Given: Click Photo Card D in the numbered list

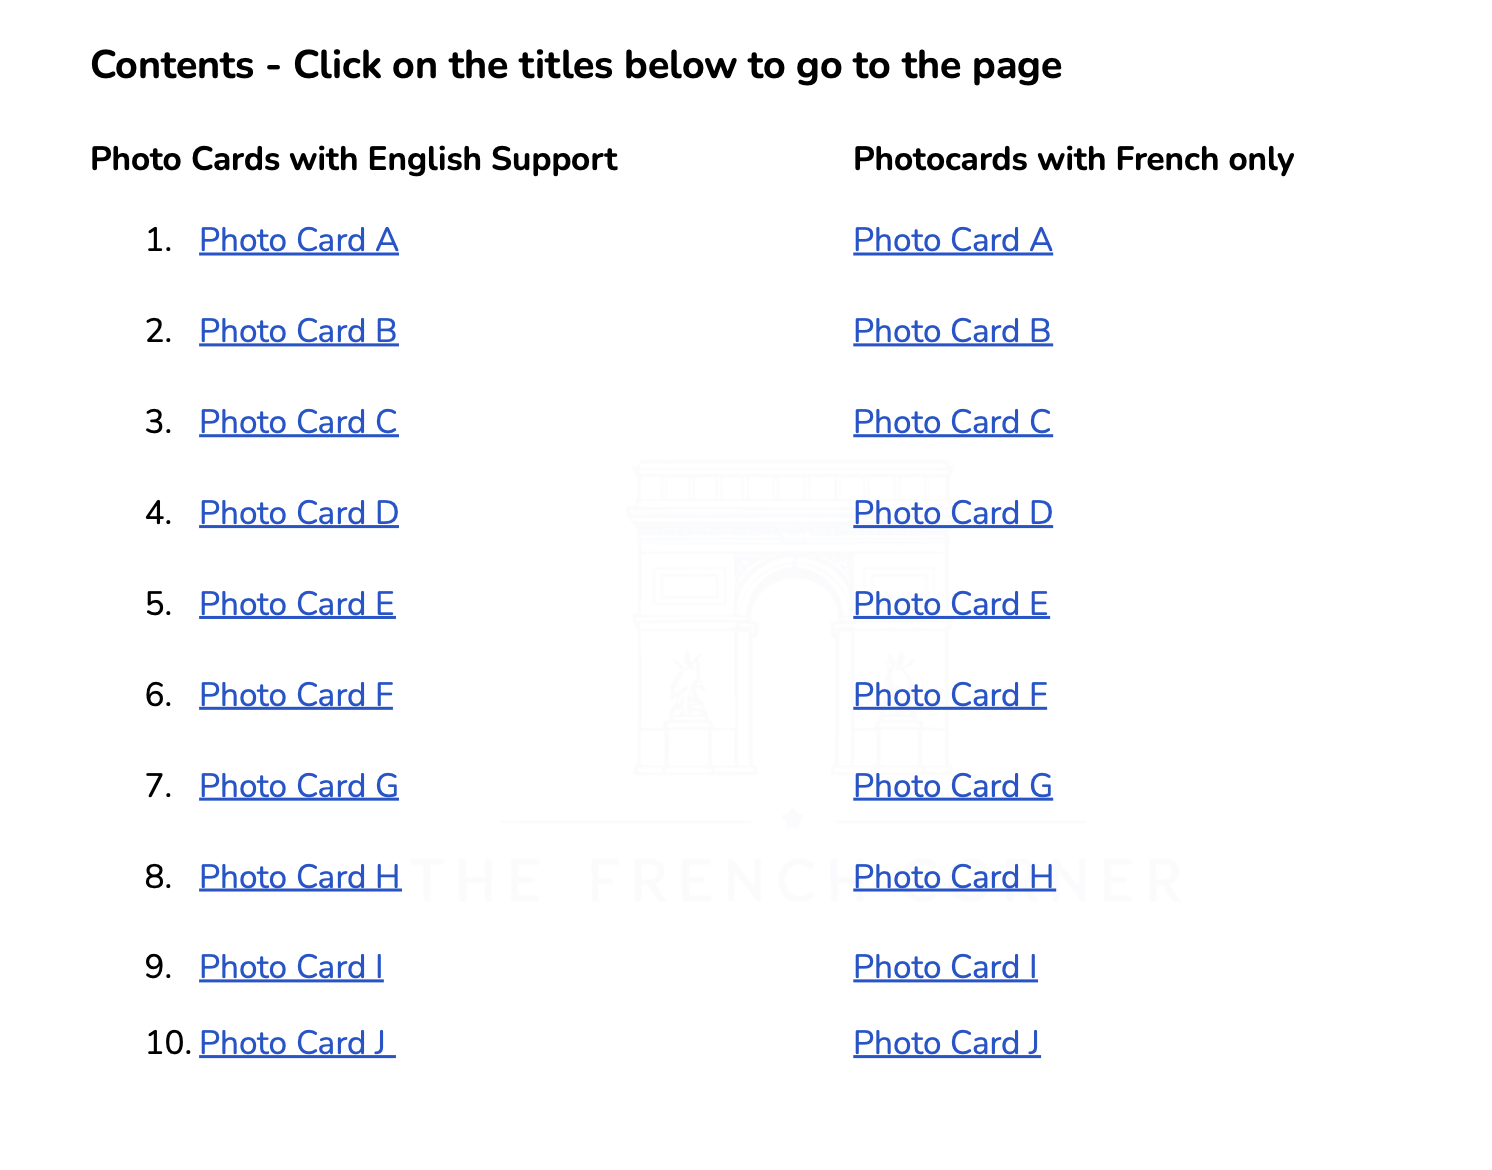Looking at the screenshot, I should tap(298, 514).
